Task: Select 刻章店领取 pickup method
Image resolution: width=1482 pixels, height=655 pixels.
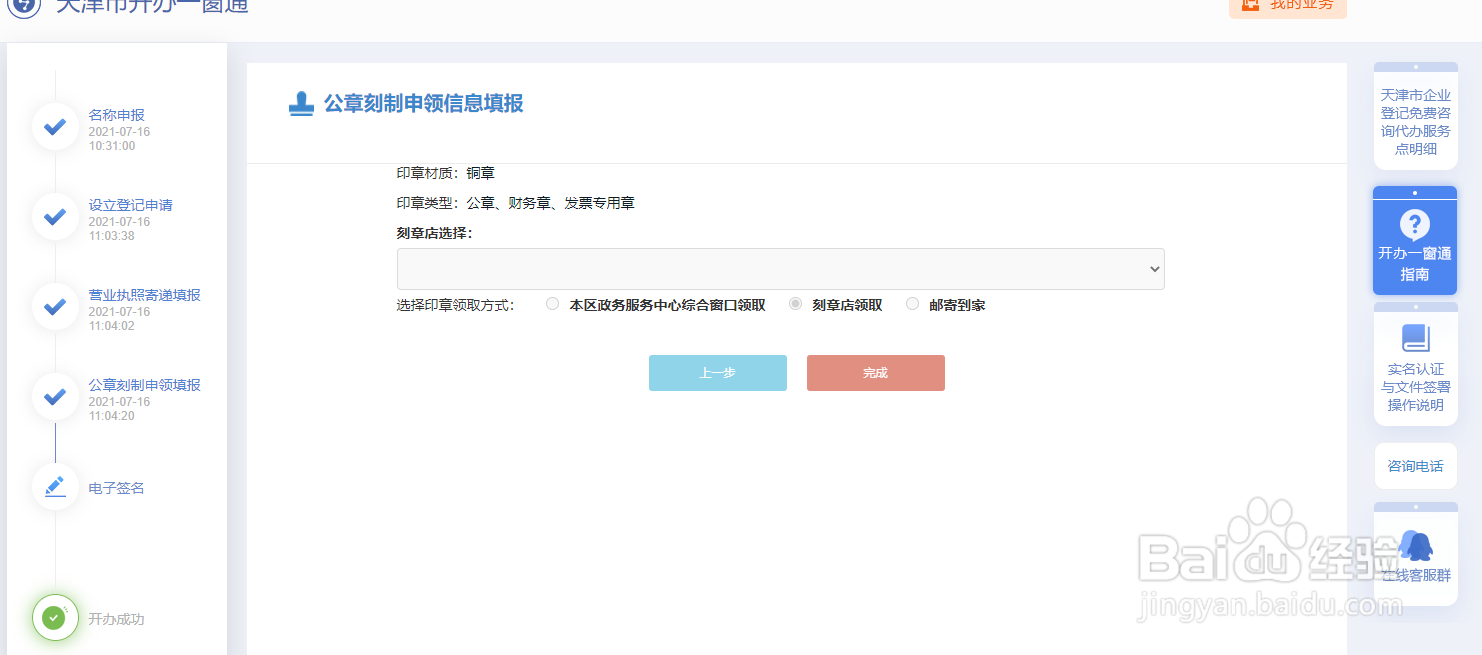Action: [795, 304]
